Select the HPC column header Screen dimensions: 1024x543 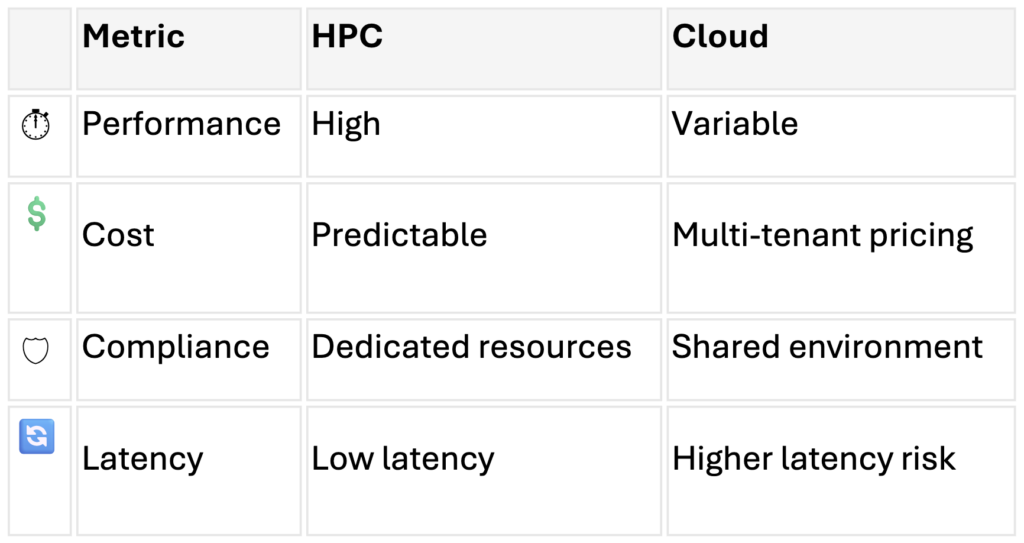coord(347,37)
